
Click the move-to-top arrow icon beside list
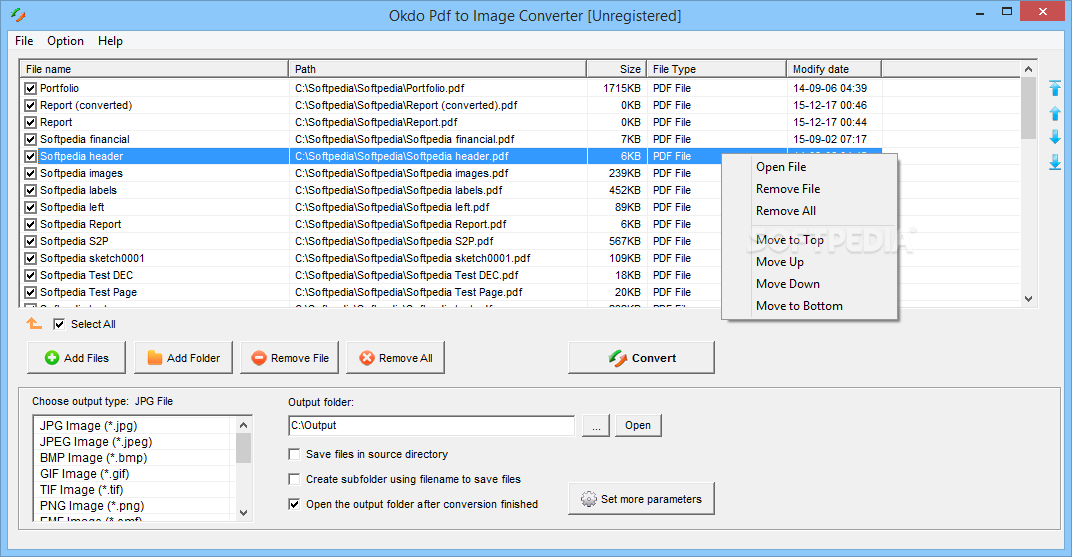pyautogui.click(x=1055, y=88)
